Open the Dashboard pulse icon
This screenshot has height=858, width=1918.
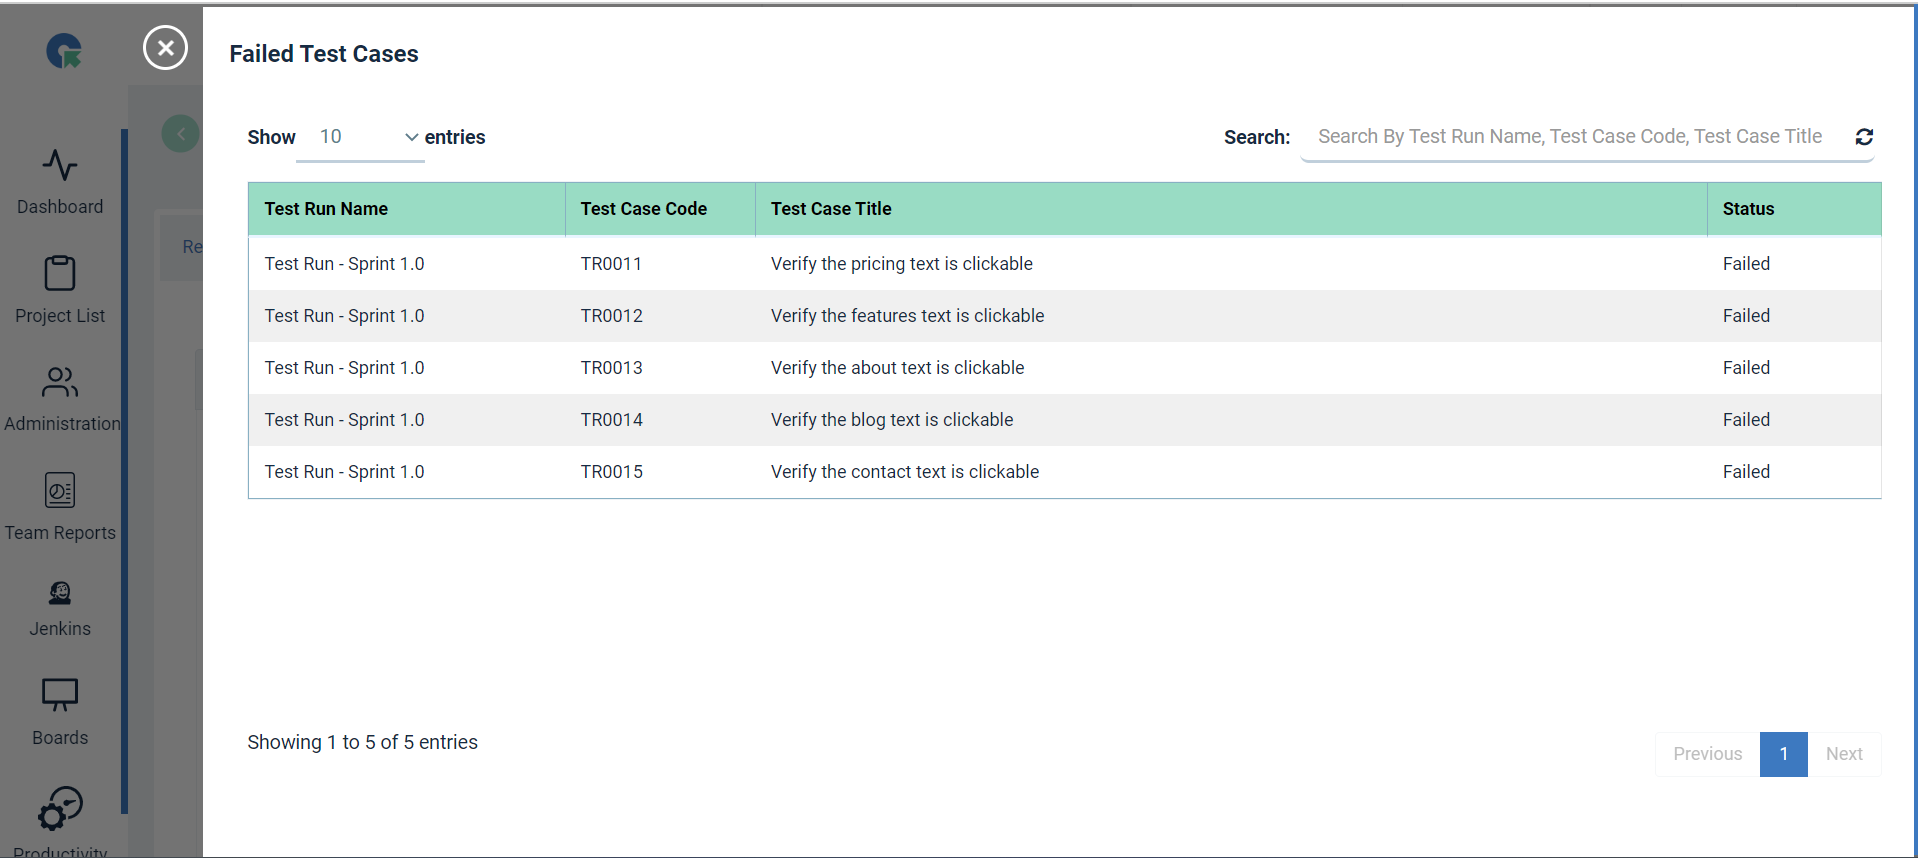60,165
